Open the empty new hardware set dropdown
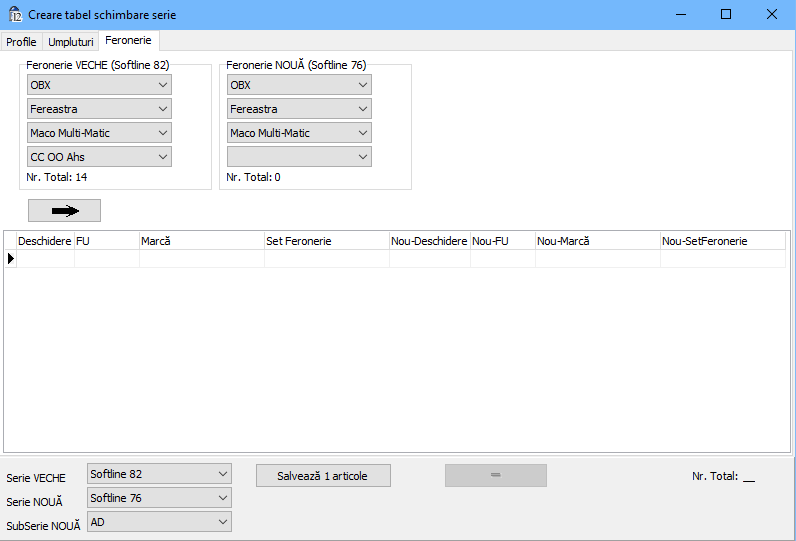796x541 pixels. 299,157
